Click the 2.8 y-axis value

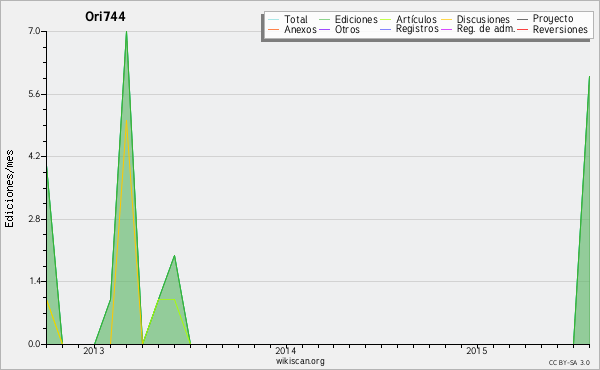34,219
